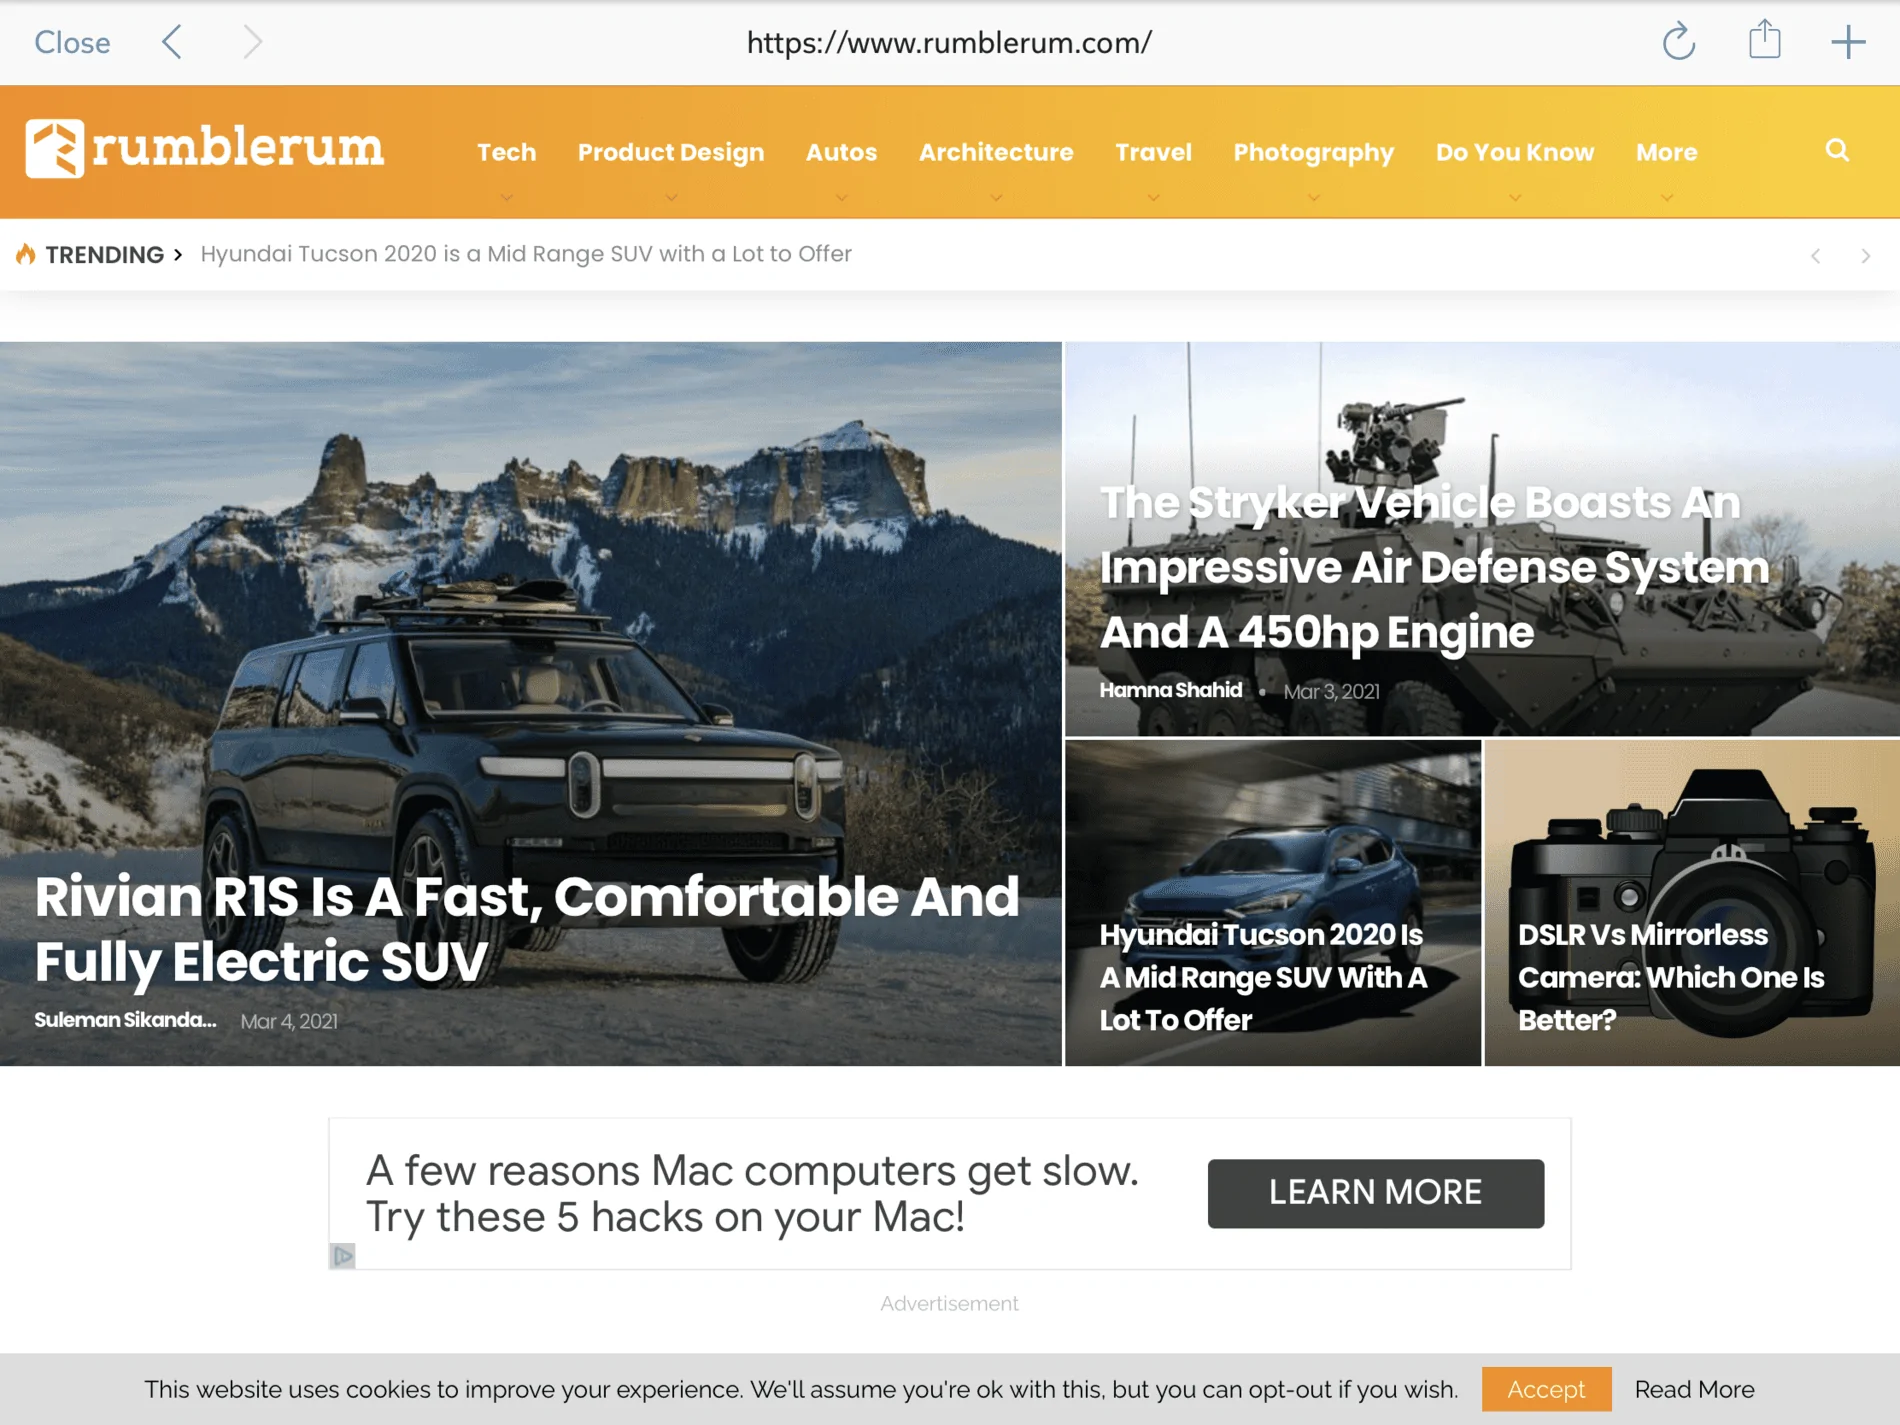Accept the cookie notice
Screen dimensions: 1900x1425
point(1546,1389)
